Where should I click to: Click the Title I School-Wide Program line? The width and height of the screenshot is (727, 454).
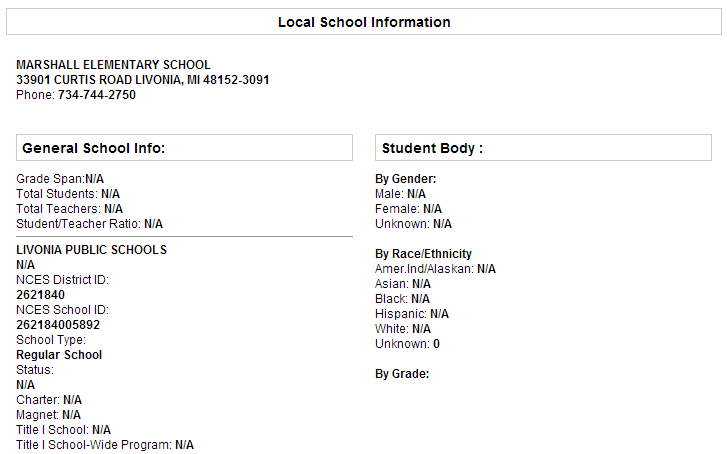[x=105, y=445]
